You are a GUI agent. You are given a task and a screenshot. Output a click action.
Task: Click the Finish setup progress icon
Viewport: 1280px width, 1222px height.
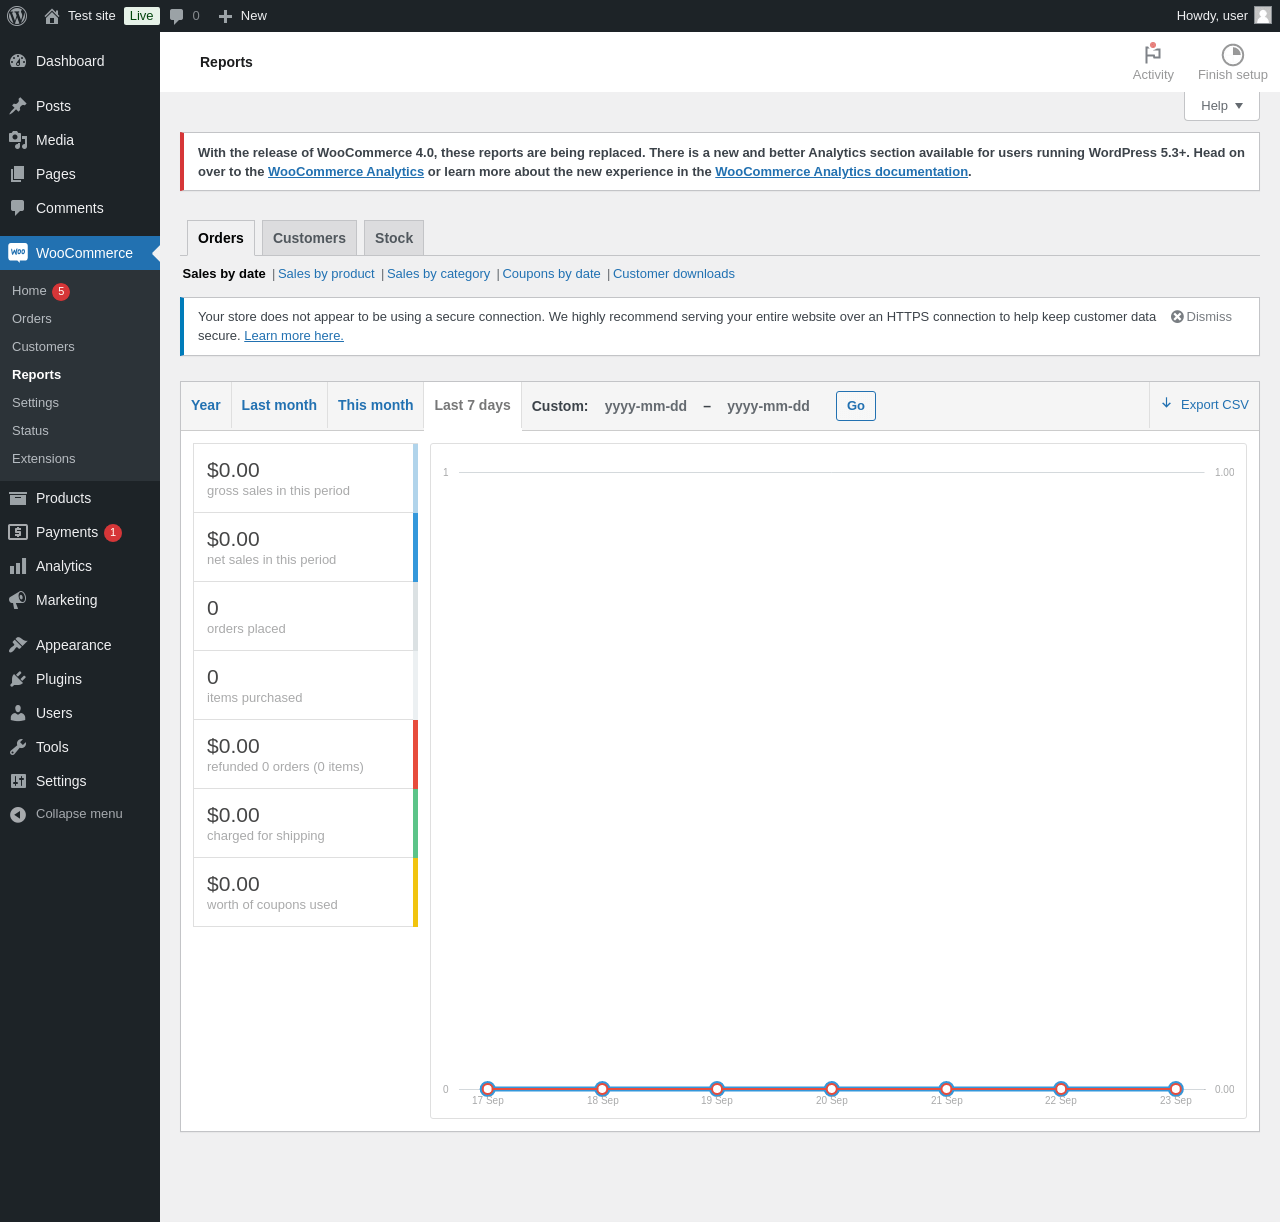point(1232,55)
